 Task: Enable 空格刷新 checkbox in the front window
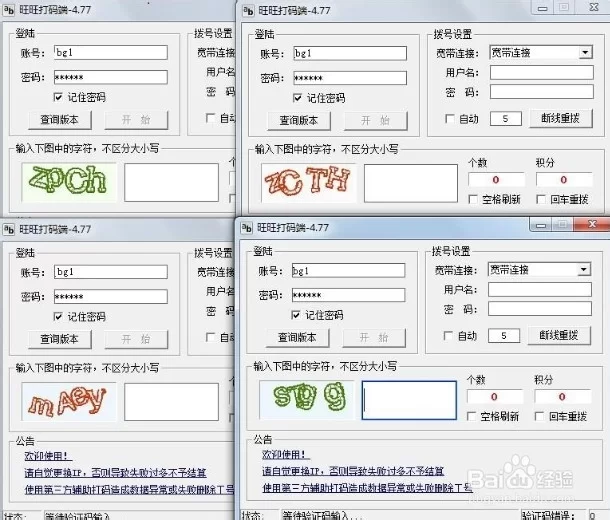tap(473, 416)
